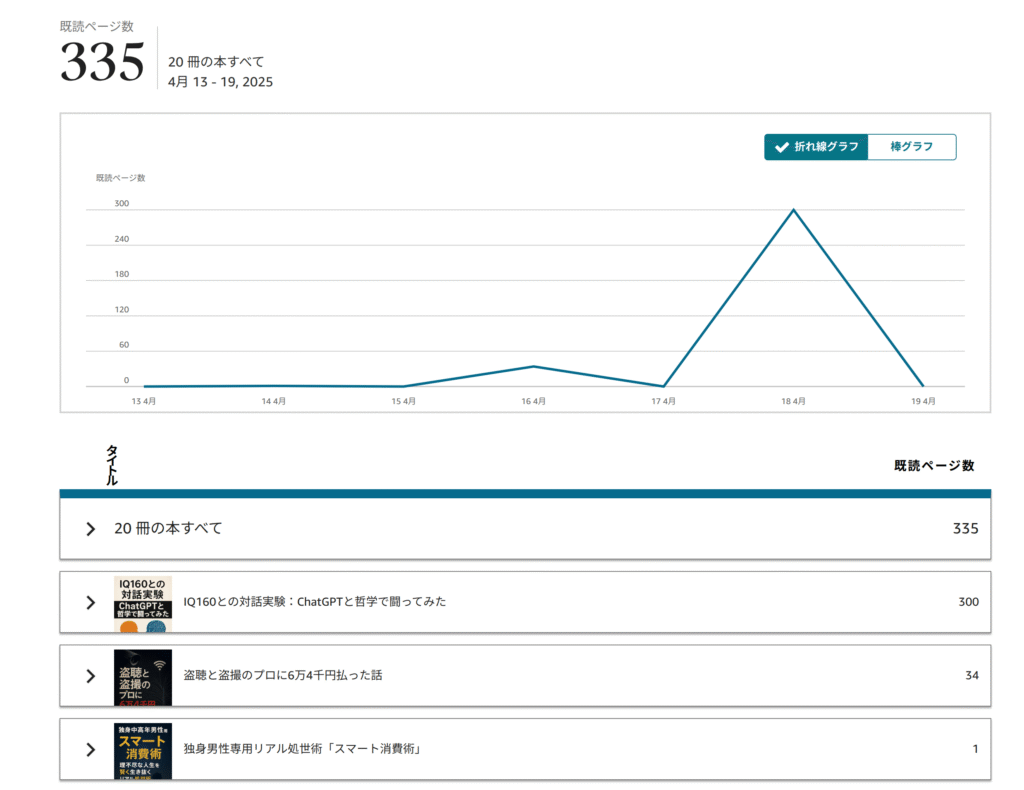1024x790 pixels.
Task: Click the 13 4月 x-axis label
Action: (x=144, y=401)
